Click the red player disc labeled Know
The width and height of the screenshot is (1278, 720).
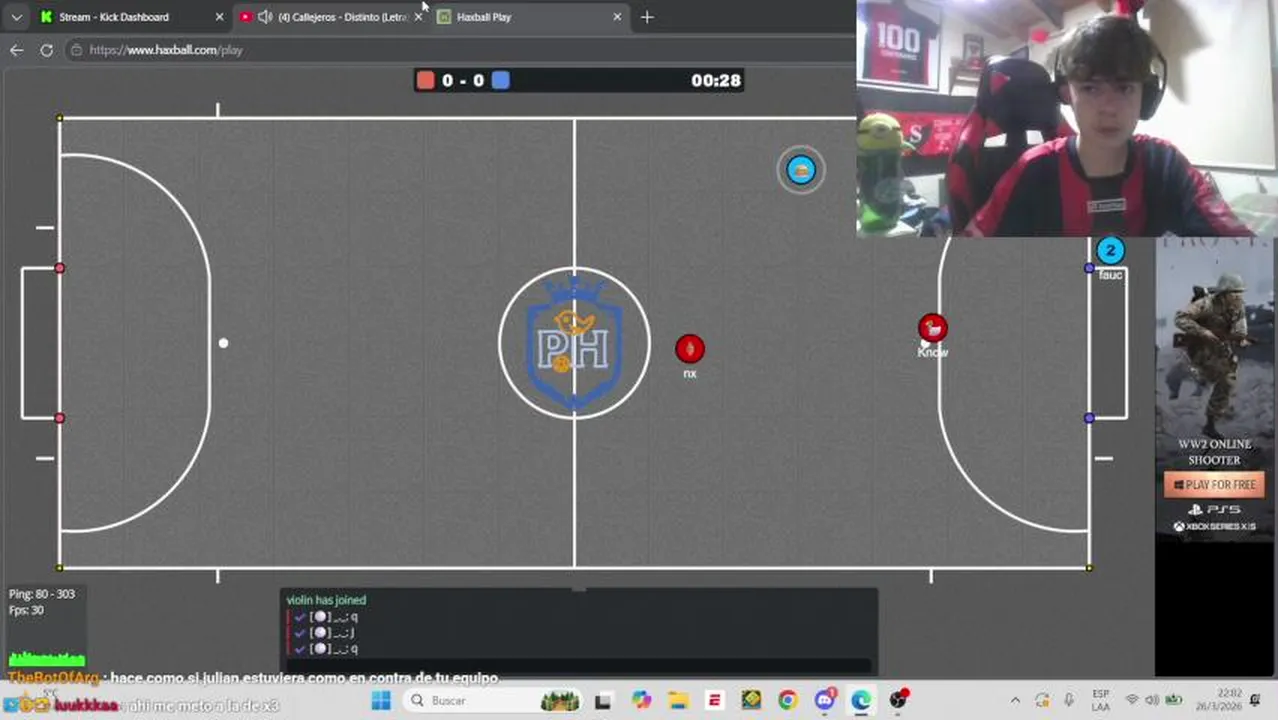coord(933,328)
